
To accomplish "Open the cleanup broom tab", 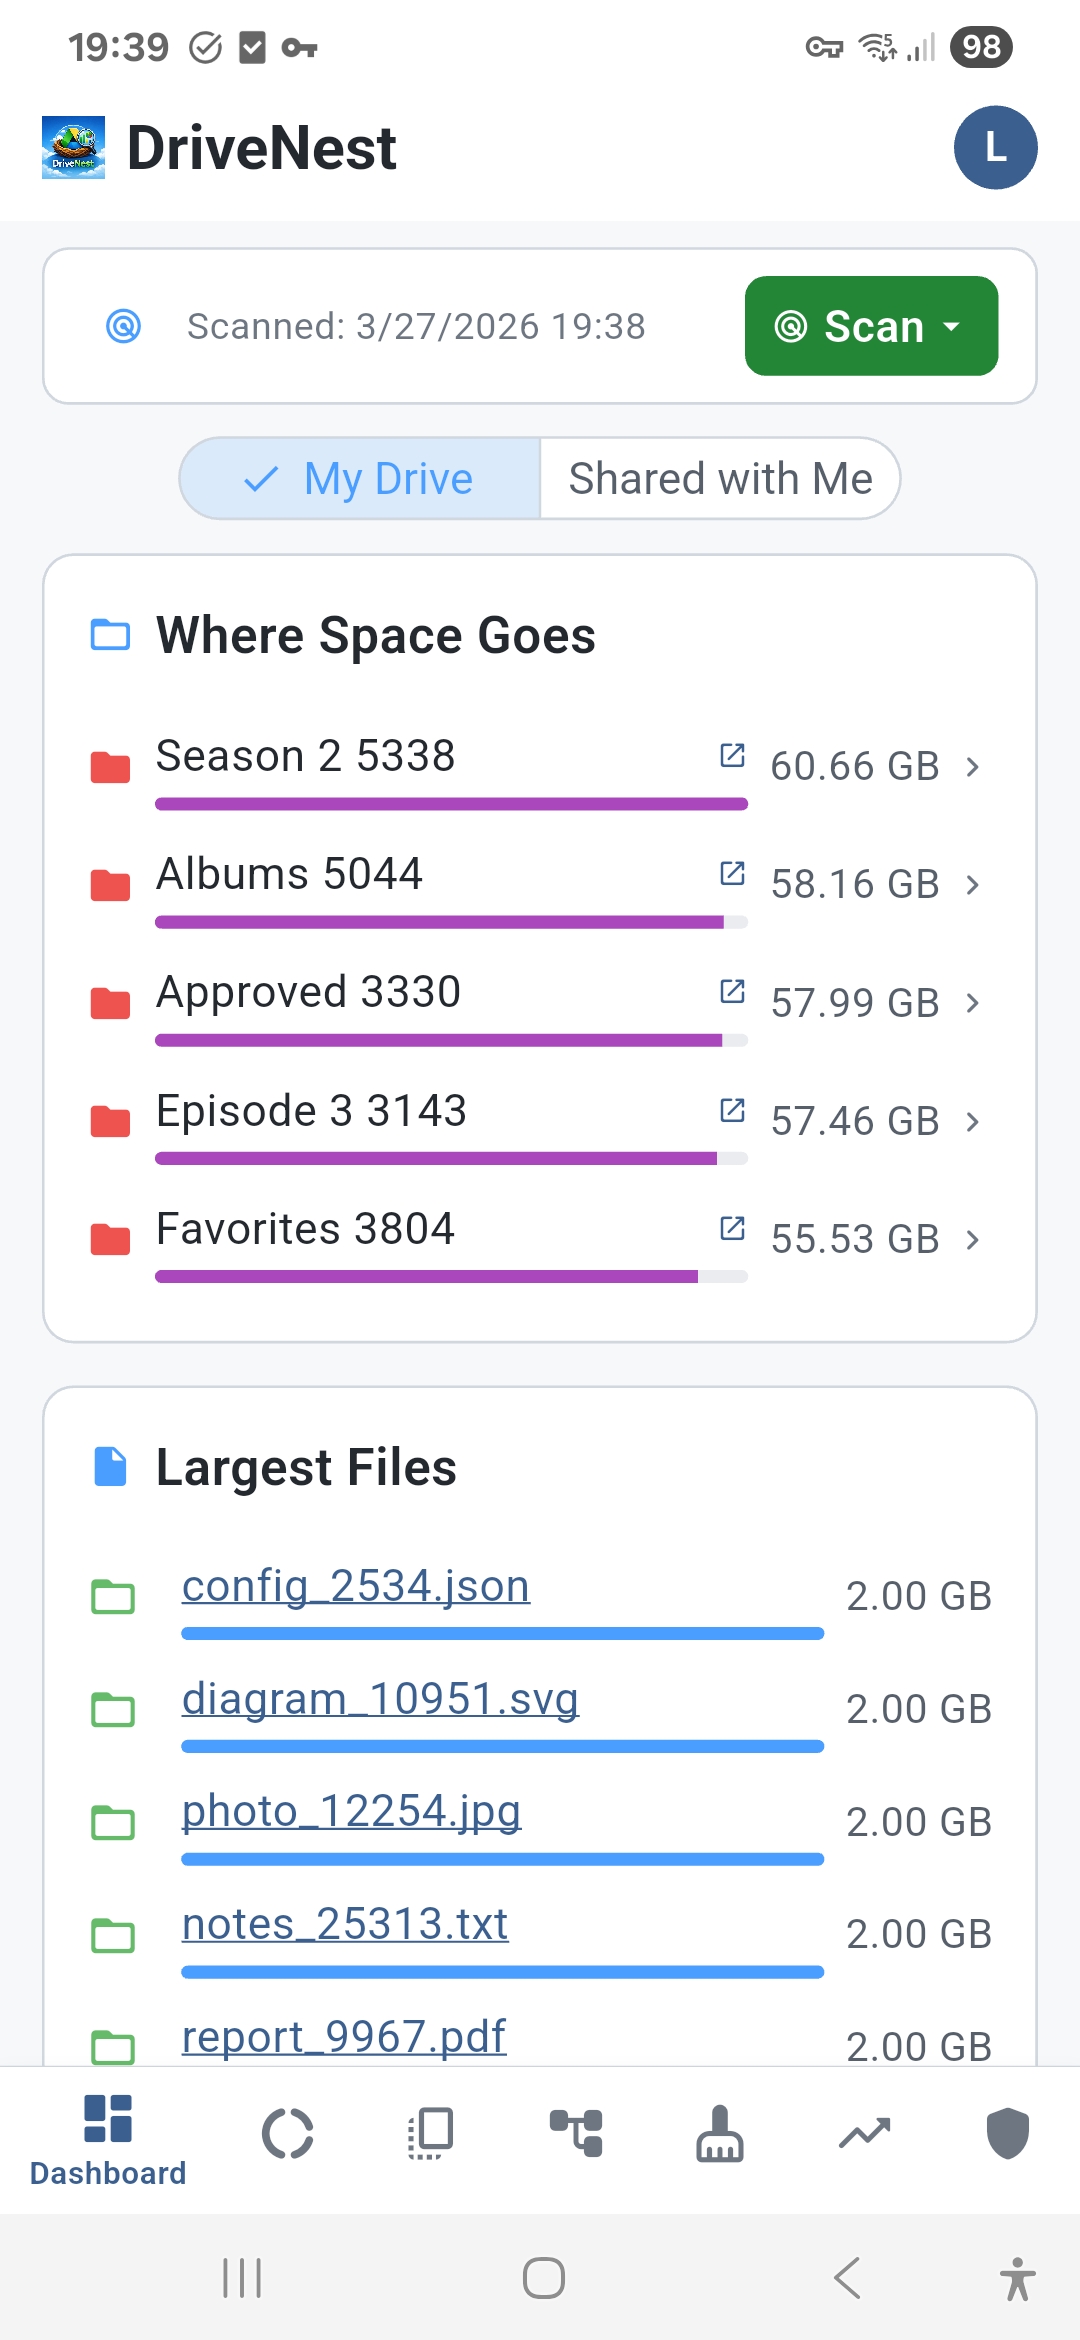I will pos(720,2134).
